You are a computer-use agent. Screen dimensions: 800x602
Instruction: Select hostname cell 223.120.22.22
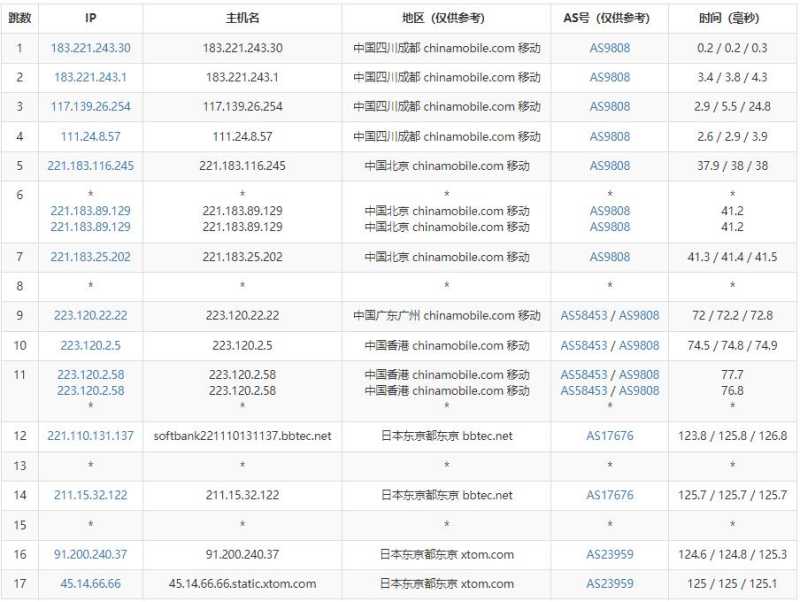[242, 315]
